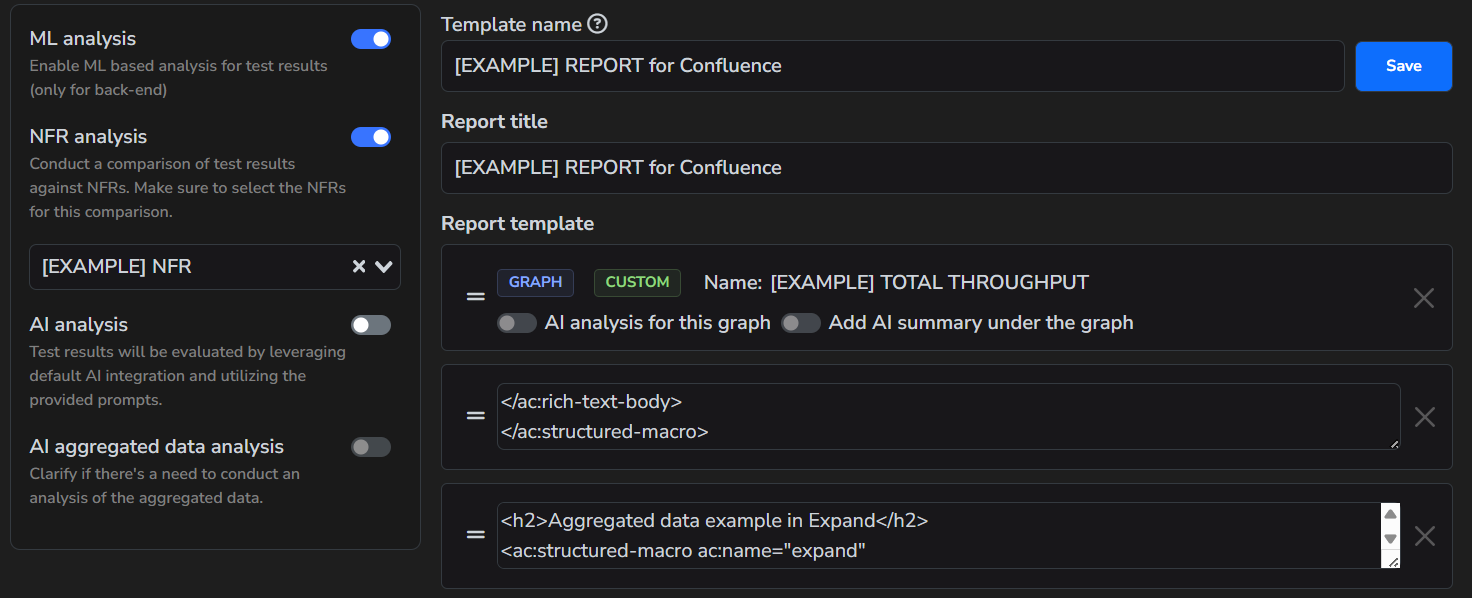
Task: Enable AI analysis for this graph
Action: tap(517, 322)
